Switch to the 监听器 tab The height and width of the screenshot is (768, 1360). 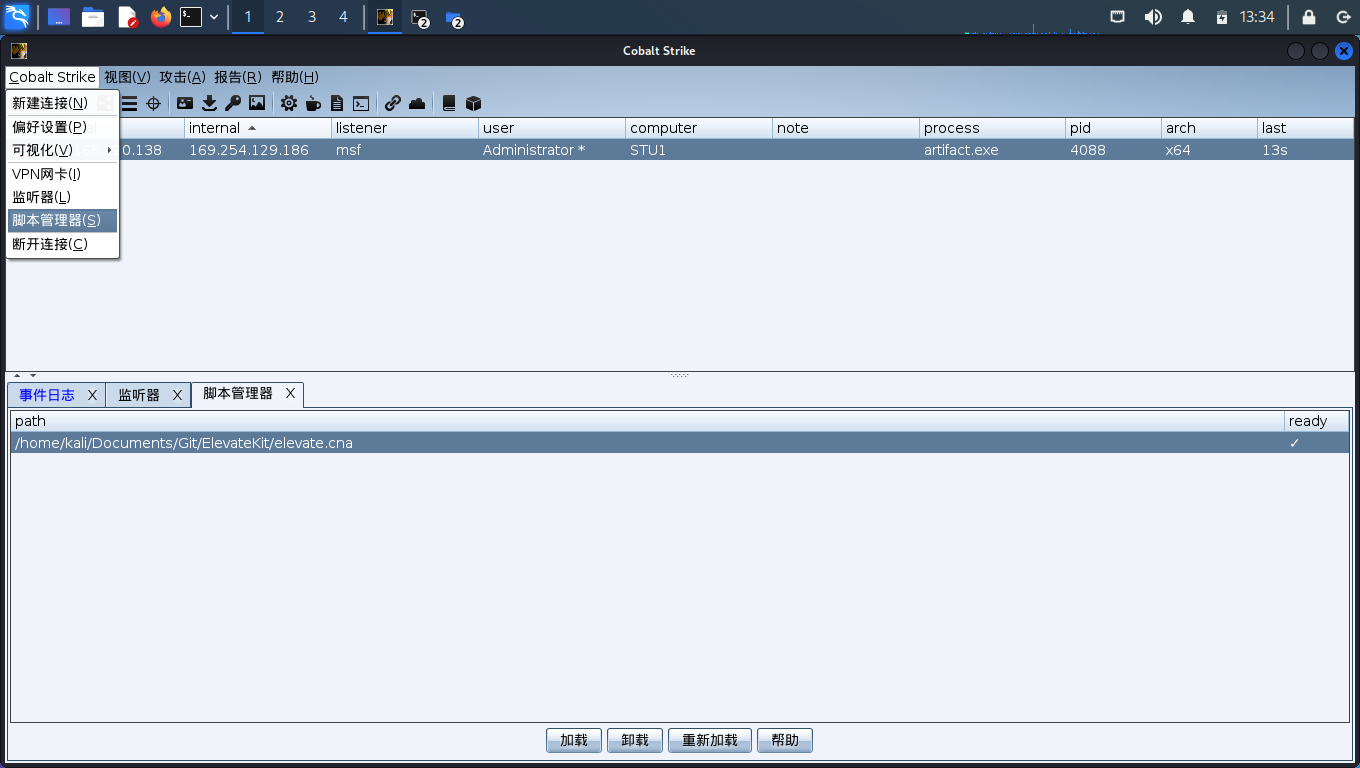tap(139, 395)
